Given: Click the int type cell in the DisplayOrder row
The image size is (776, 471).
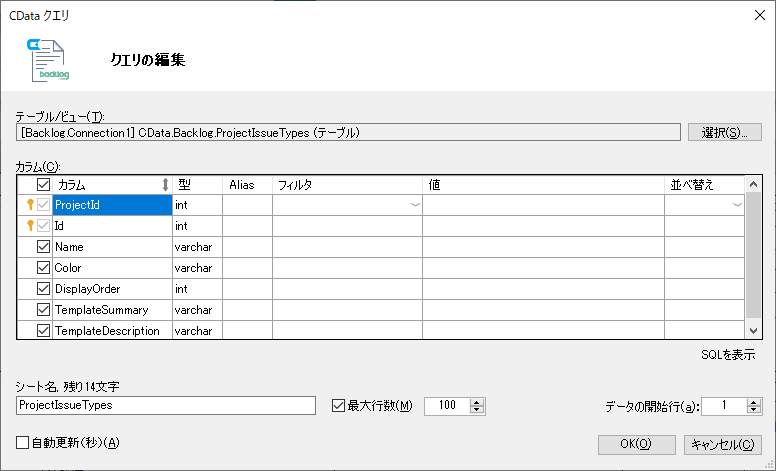Looking at the screenshot, I should tap(197, 289).
